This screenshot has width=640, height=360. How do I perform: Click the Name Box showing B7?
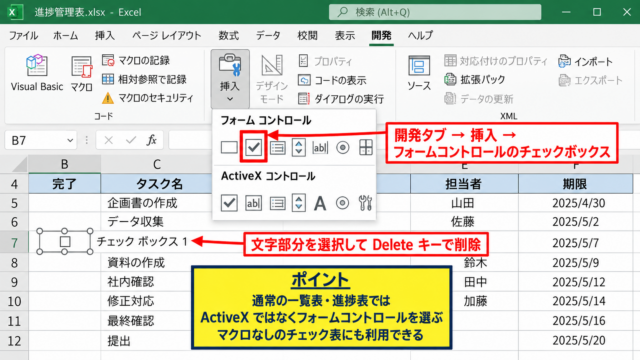tap(35, 140)
